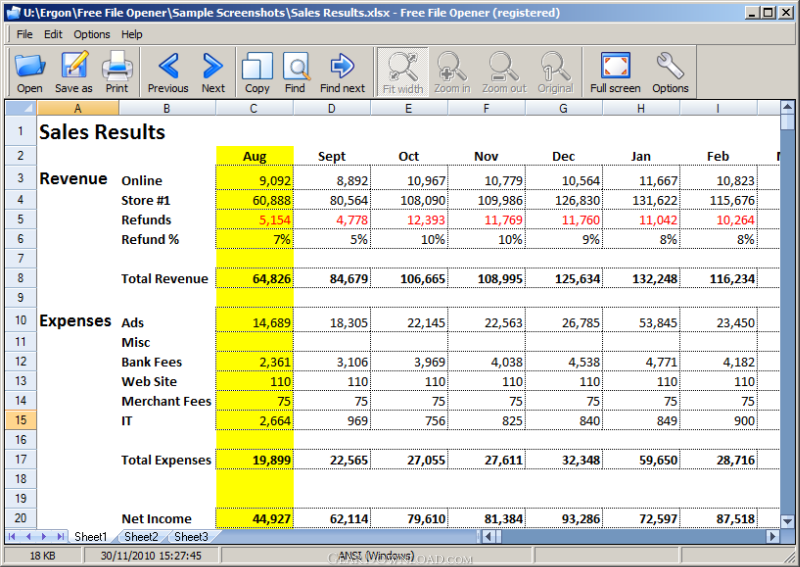800x567 pixels.
Task: Click the red Aug refunds value 5,154
Action: [255, 220]
